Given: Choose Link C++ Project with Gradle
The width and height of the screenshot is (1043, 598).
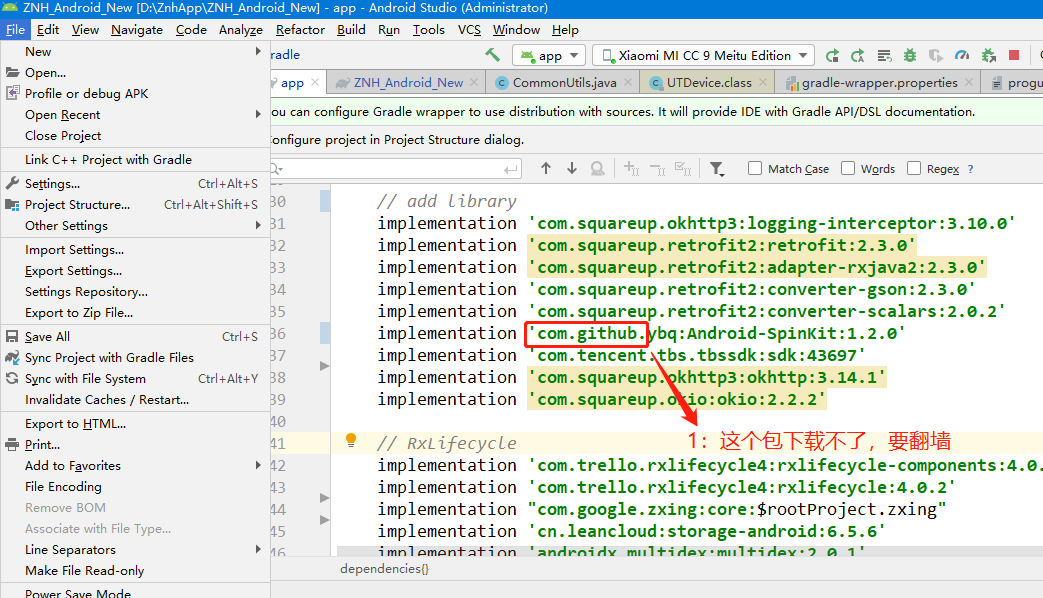Looking at the screenshot, I should tap(136, 160).
